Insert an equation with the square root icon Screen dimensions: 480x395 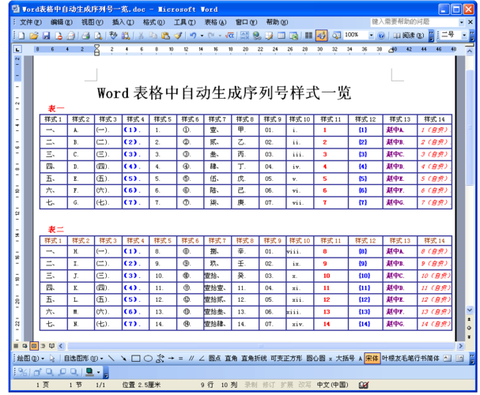coord(229,35)
